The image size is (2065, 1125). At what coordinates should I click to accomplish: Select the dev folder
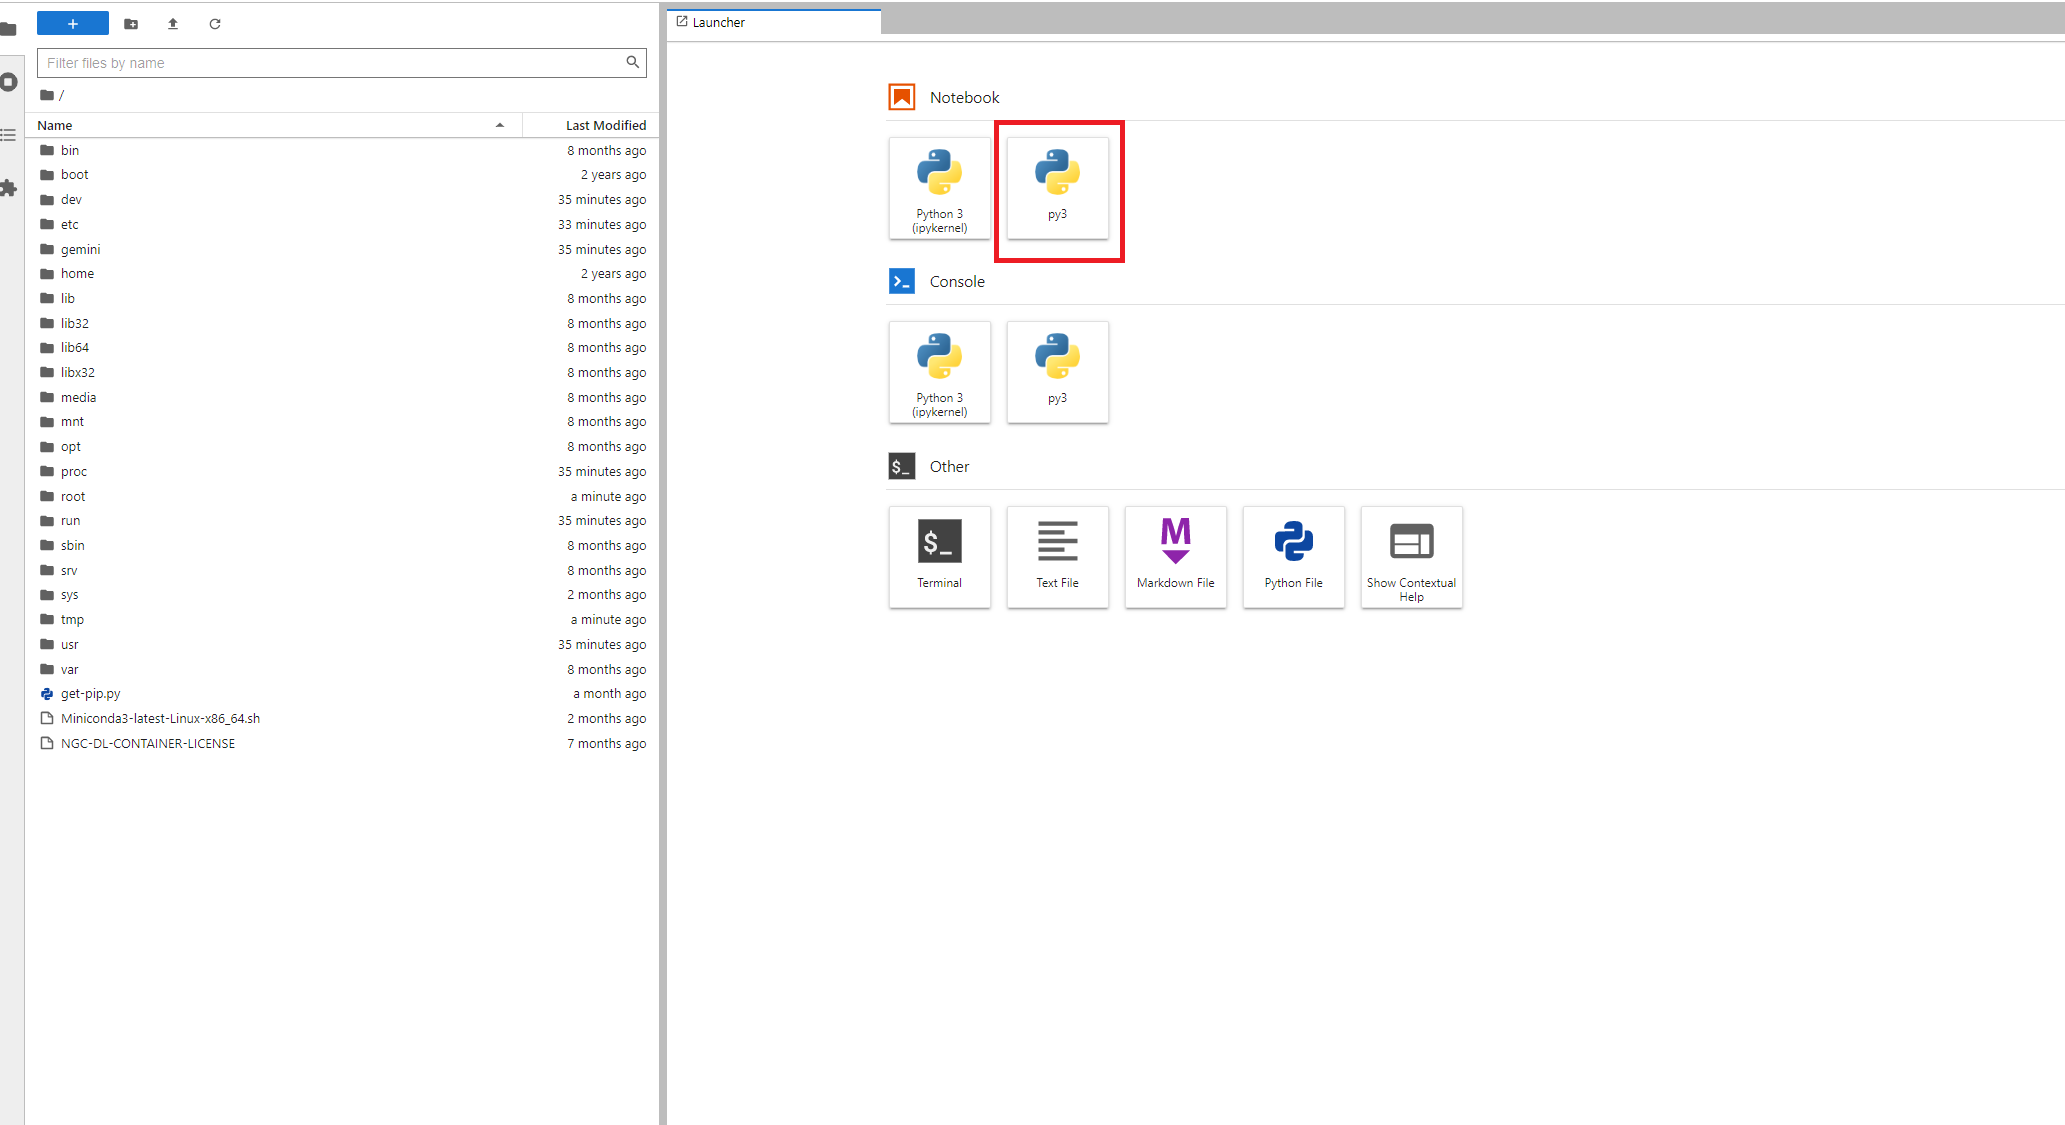coord(342,199)
